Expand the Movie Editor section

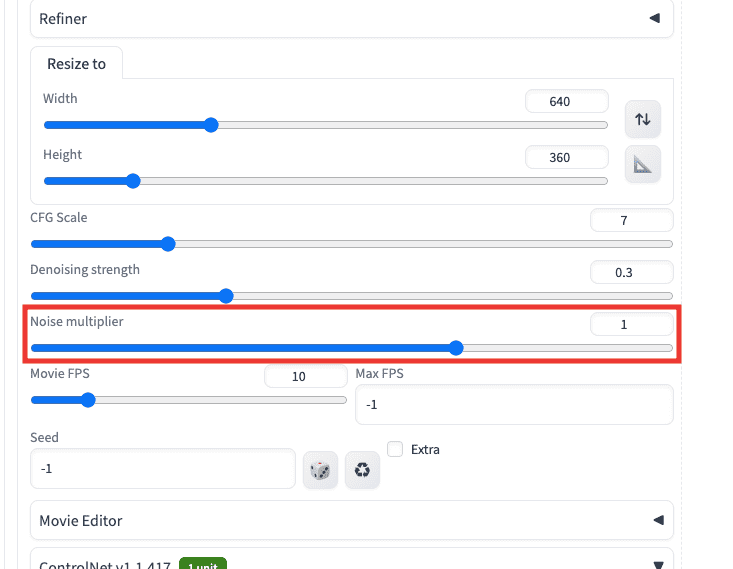(x=352, y=520)
